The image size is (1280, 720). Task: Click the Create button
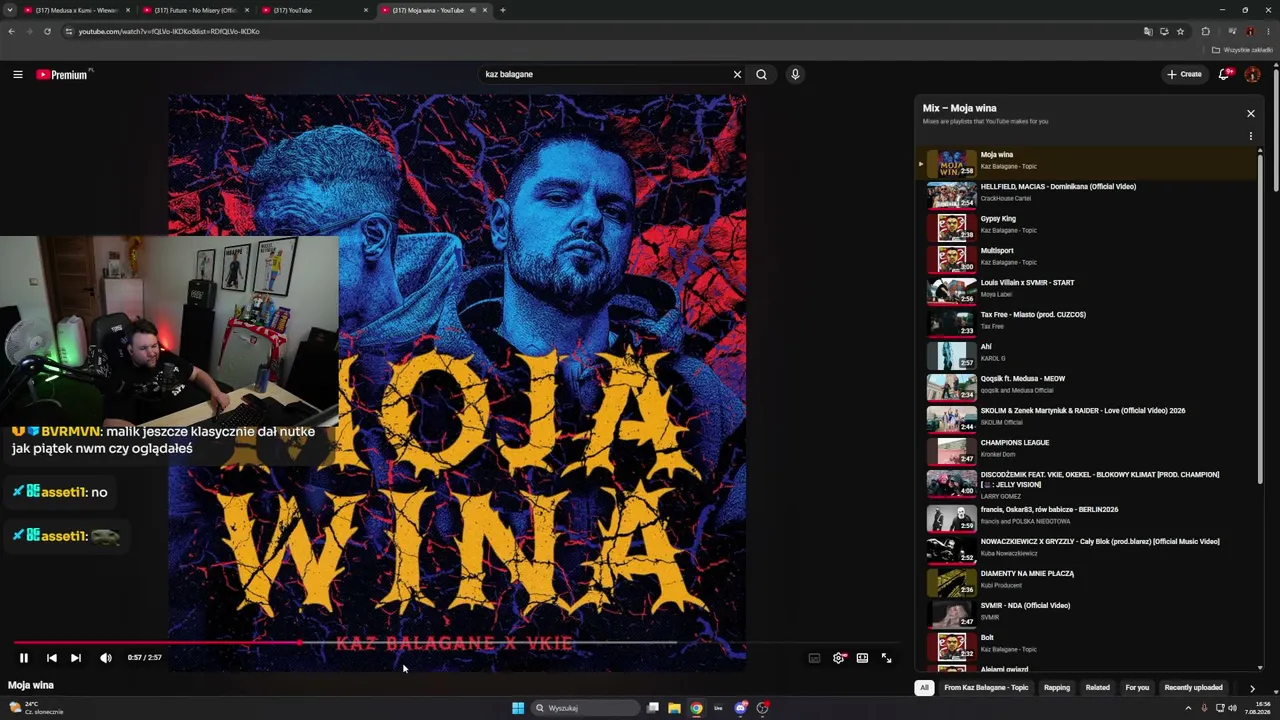pyautogui.click(x=1184, y=74)
